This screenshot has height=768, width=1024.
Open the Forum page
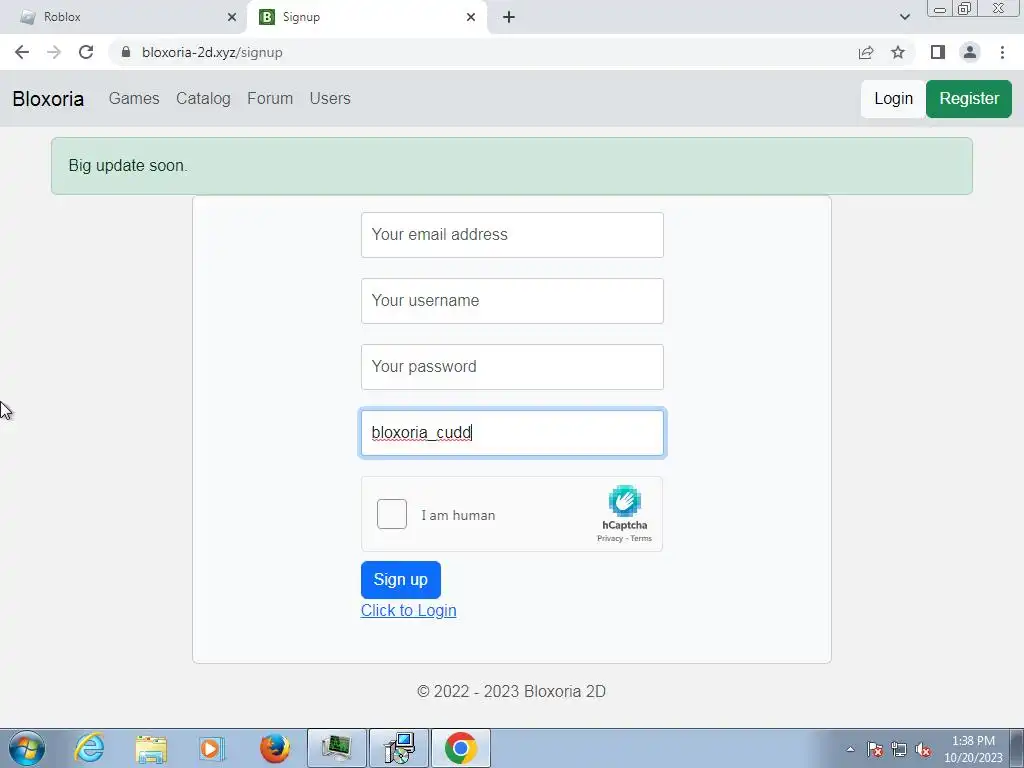pyautogui.click(x=270, y=99)
